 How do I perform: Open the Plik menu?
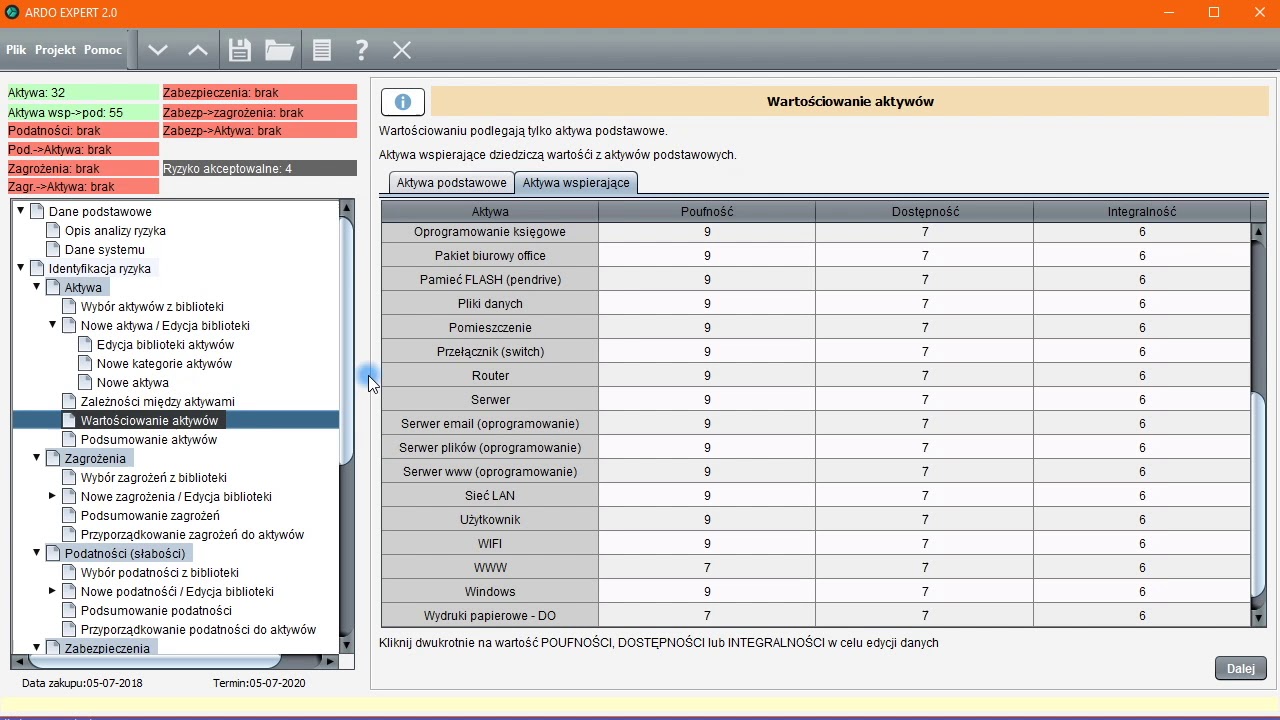[16, 50]
